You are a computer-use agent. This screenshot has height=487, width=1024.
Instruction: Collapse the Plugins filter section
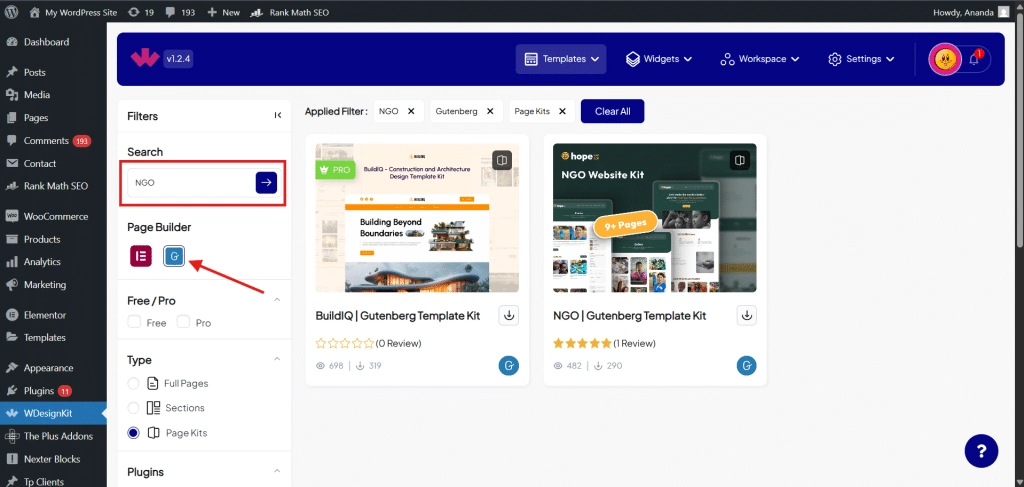[277, 471]
